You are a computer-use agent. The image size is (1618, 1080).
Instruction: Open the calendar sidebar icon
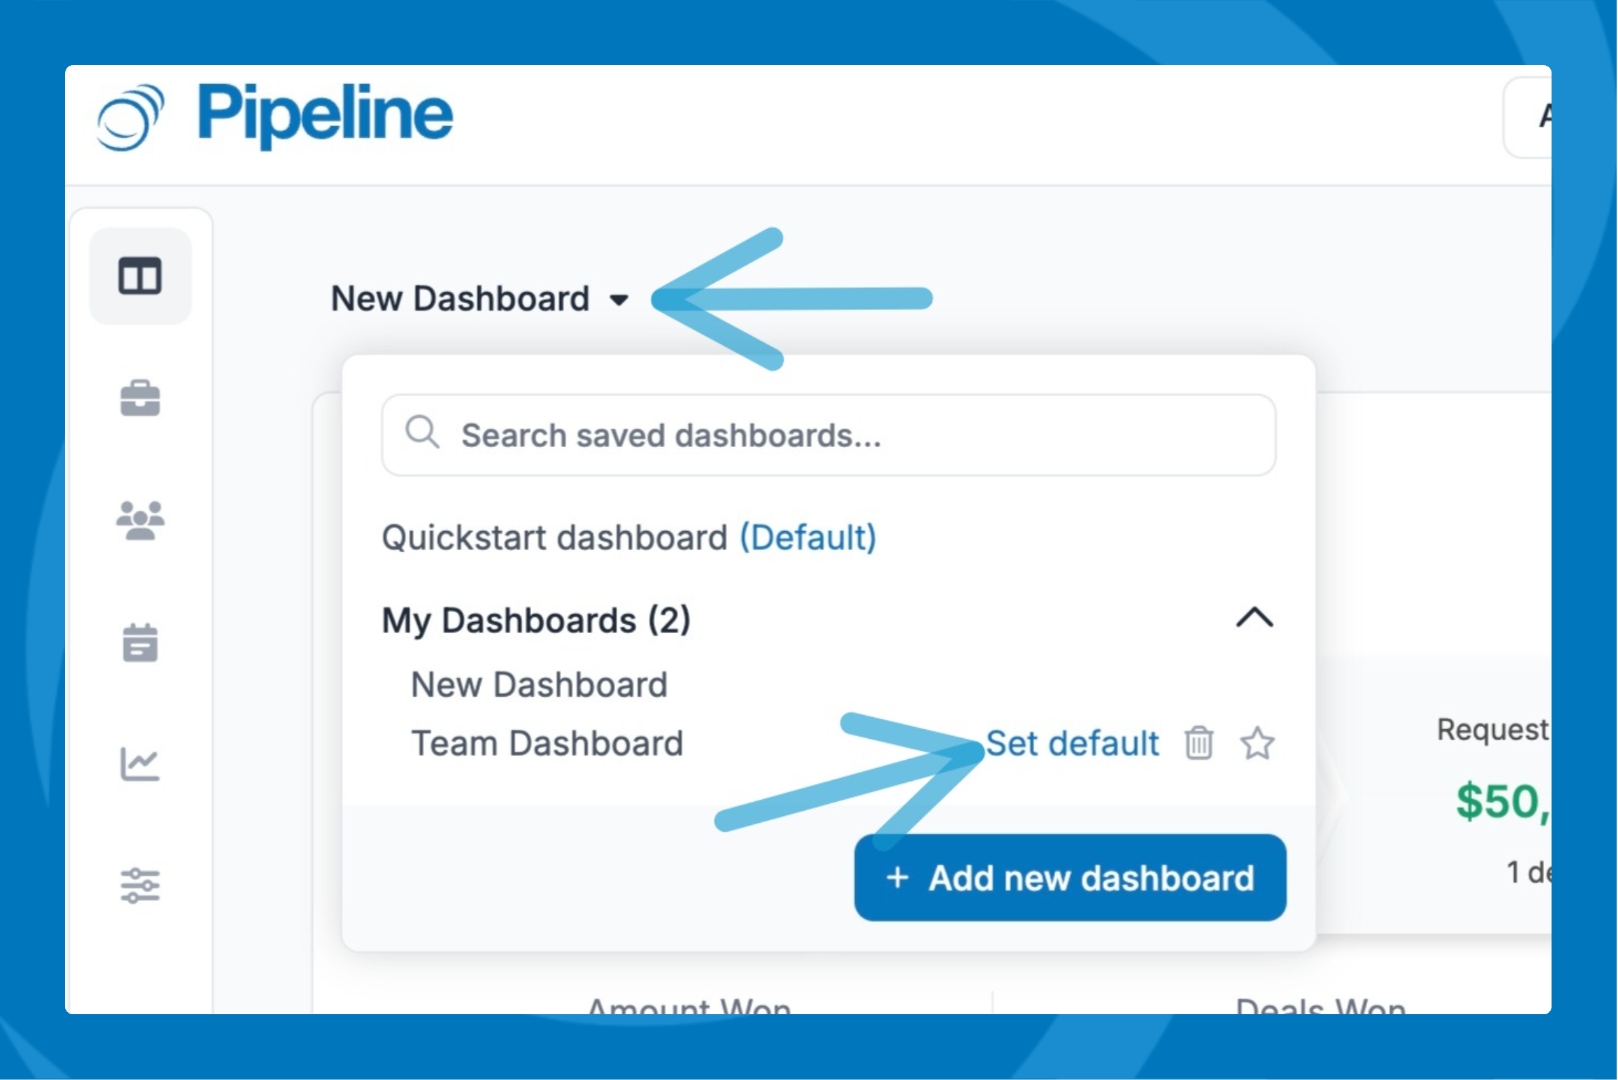[140, 642]
